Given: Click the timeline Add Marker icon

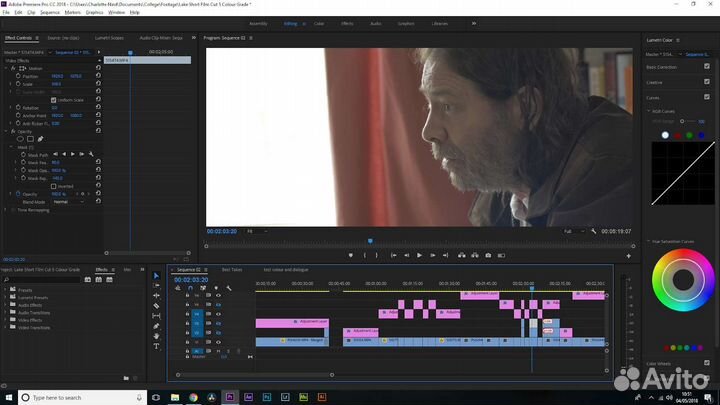Looking at the screenshot, I should tap(216, 288).
